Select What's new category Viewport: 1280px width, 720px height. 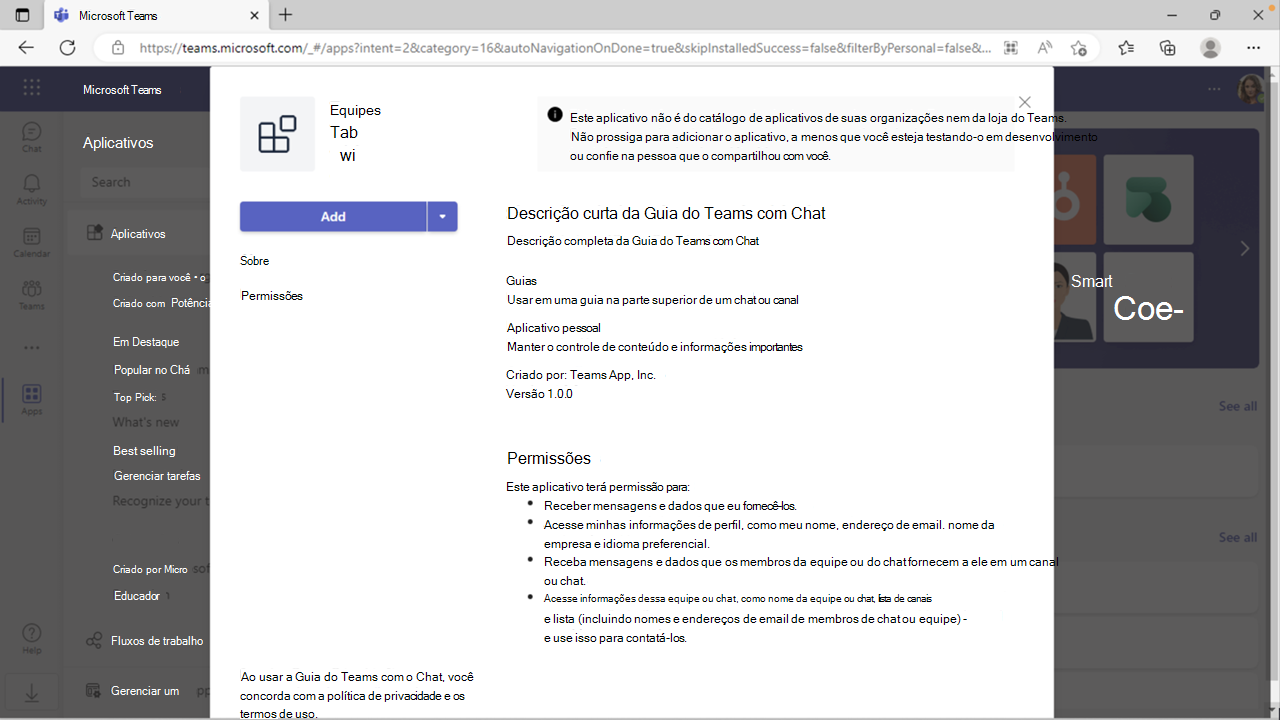click(x=146, y=422)
